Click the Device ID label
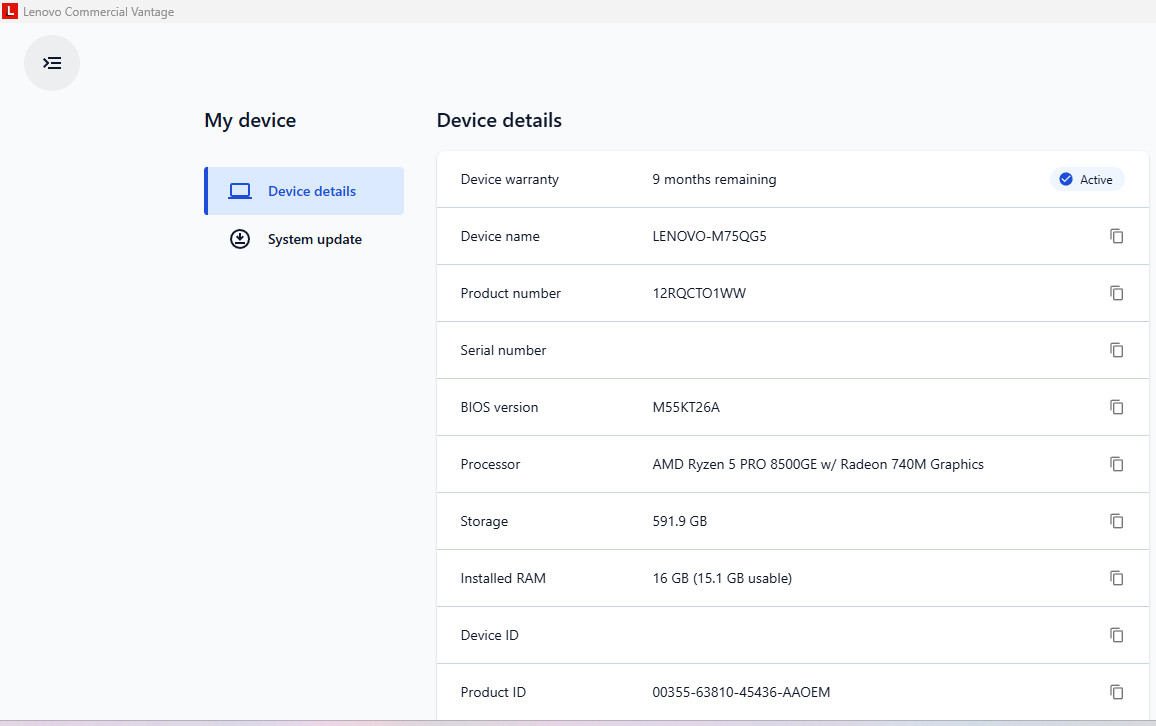 point(489,635)
